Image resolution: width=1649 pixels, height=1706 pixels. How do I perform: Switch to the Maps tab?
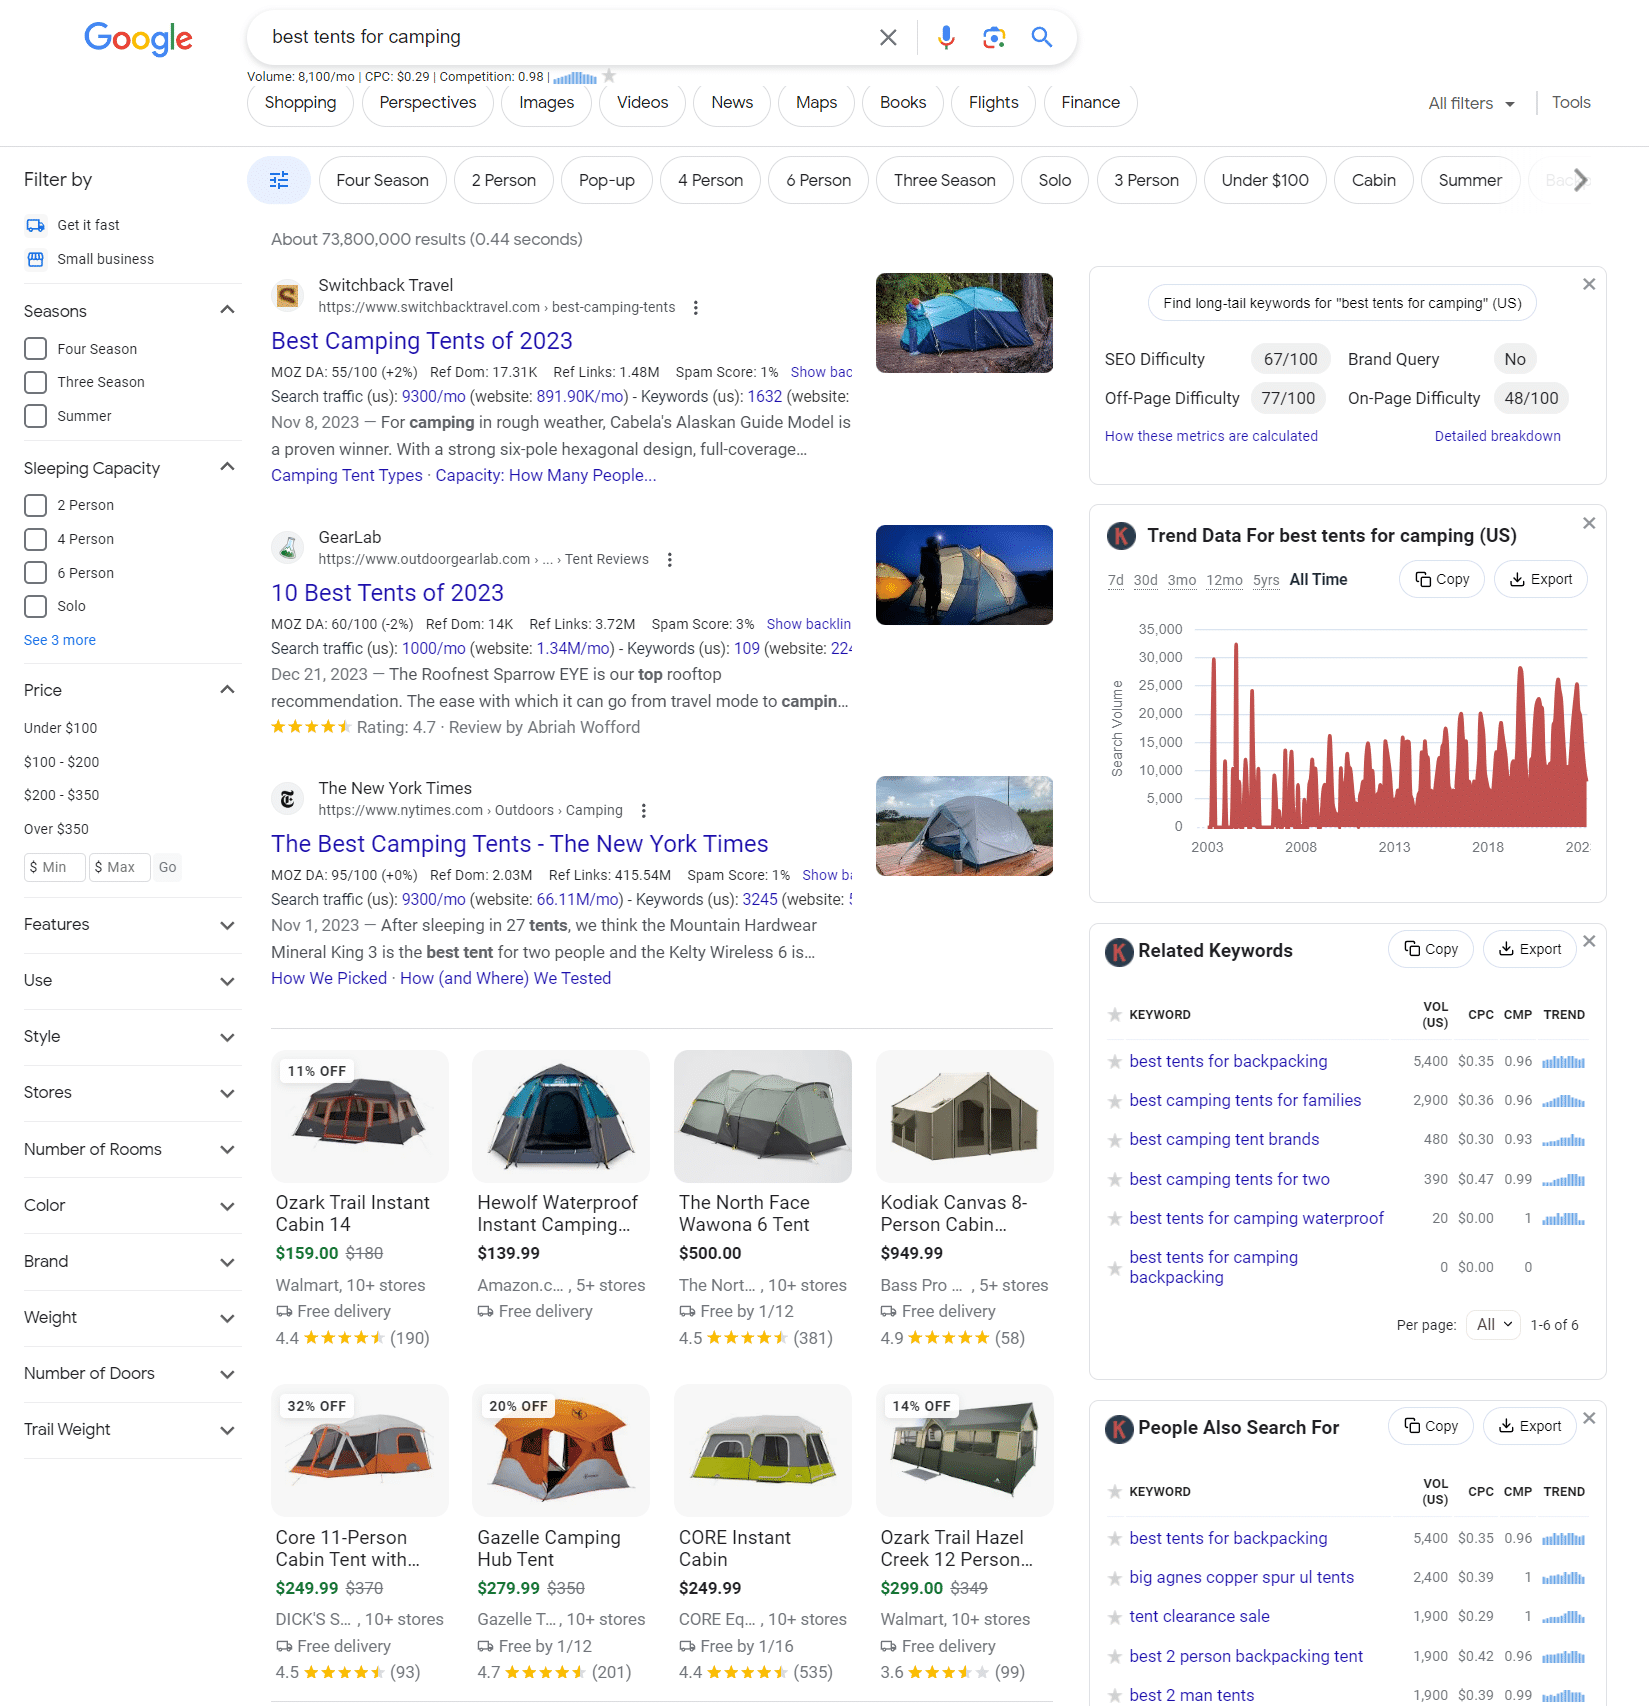click(816, 103)
